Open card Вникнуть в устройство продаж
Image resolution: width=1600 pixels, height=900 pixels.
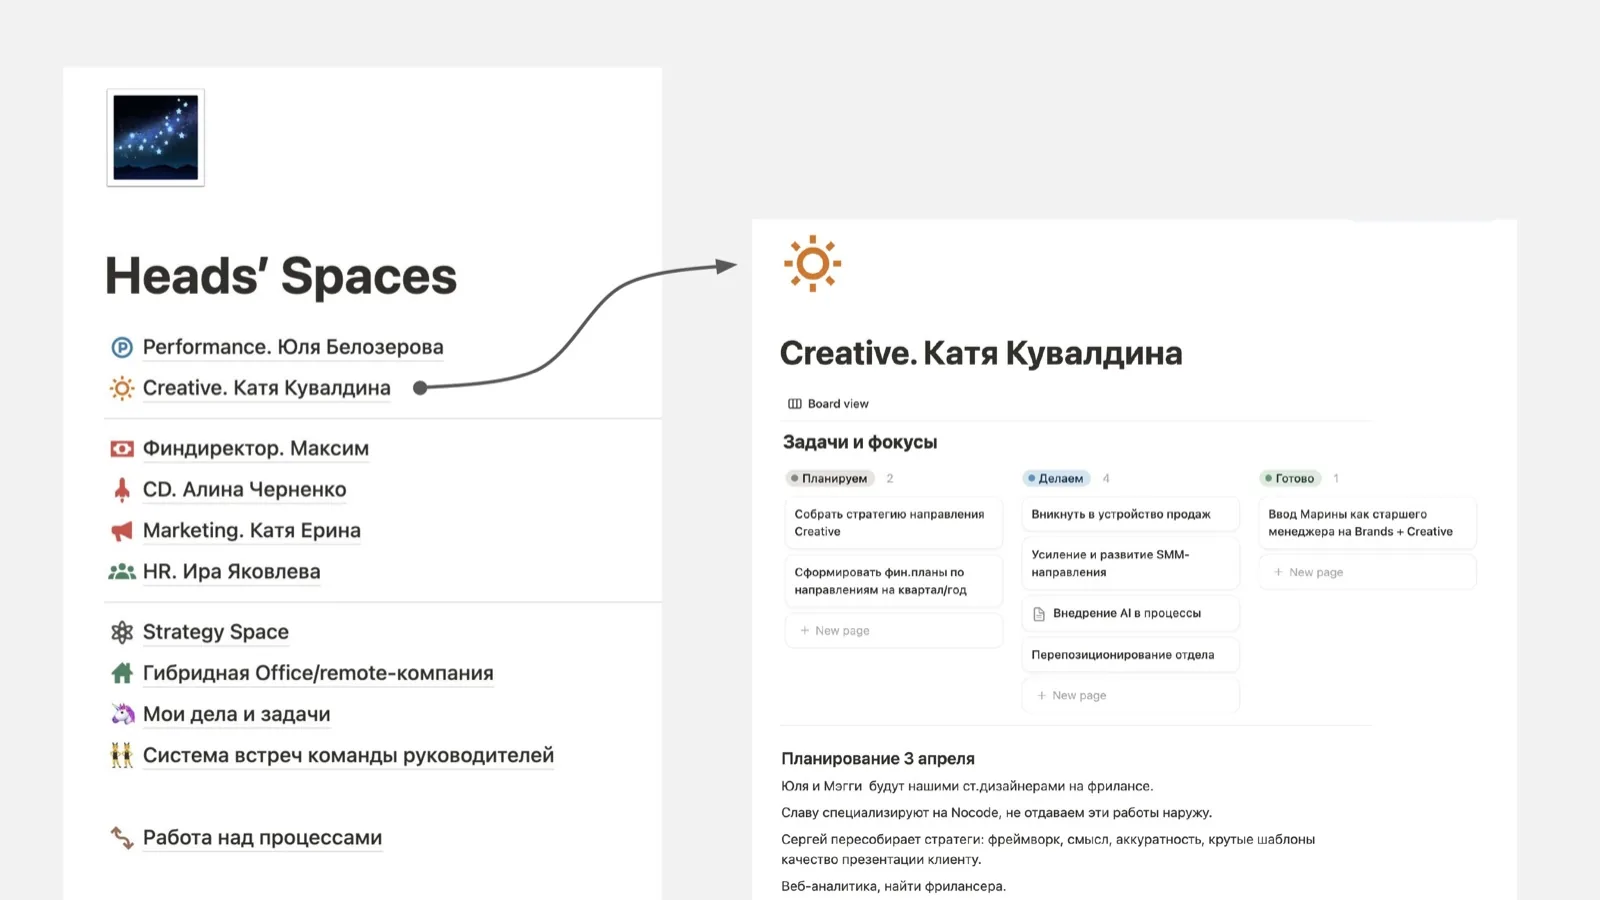pyautogui.click(x=1130, y=514)
